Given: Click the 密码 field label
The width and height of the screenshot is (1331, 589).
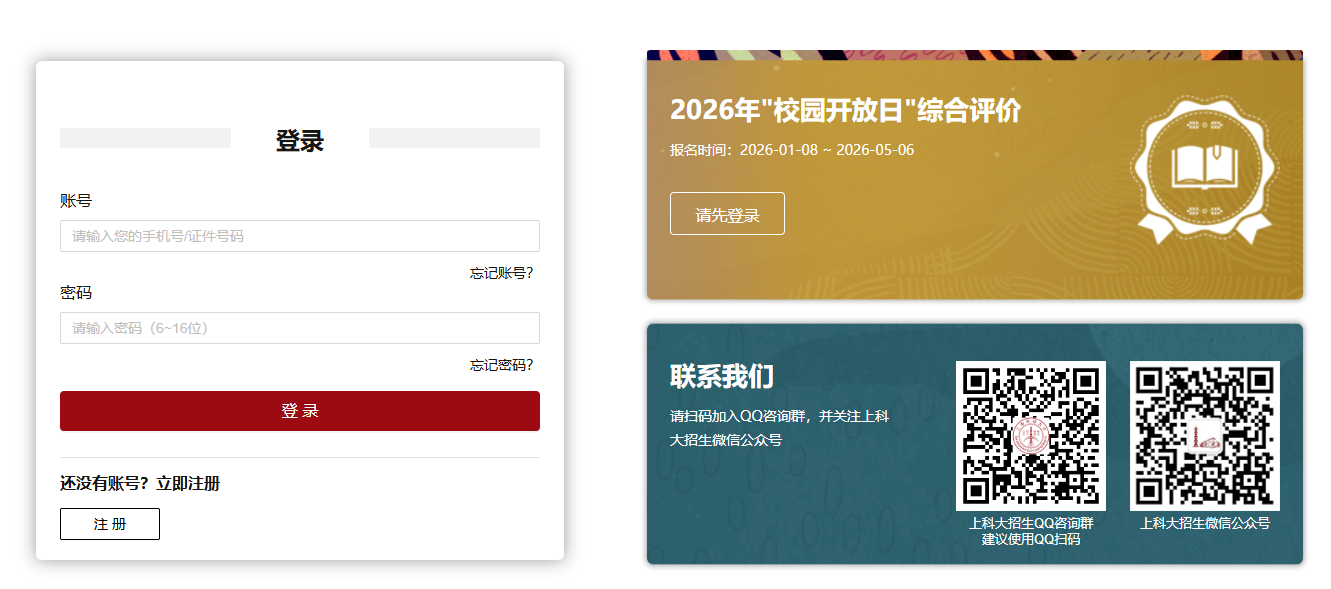Looking at the screenshot, I should pos(76,293).
